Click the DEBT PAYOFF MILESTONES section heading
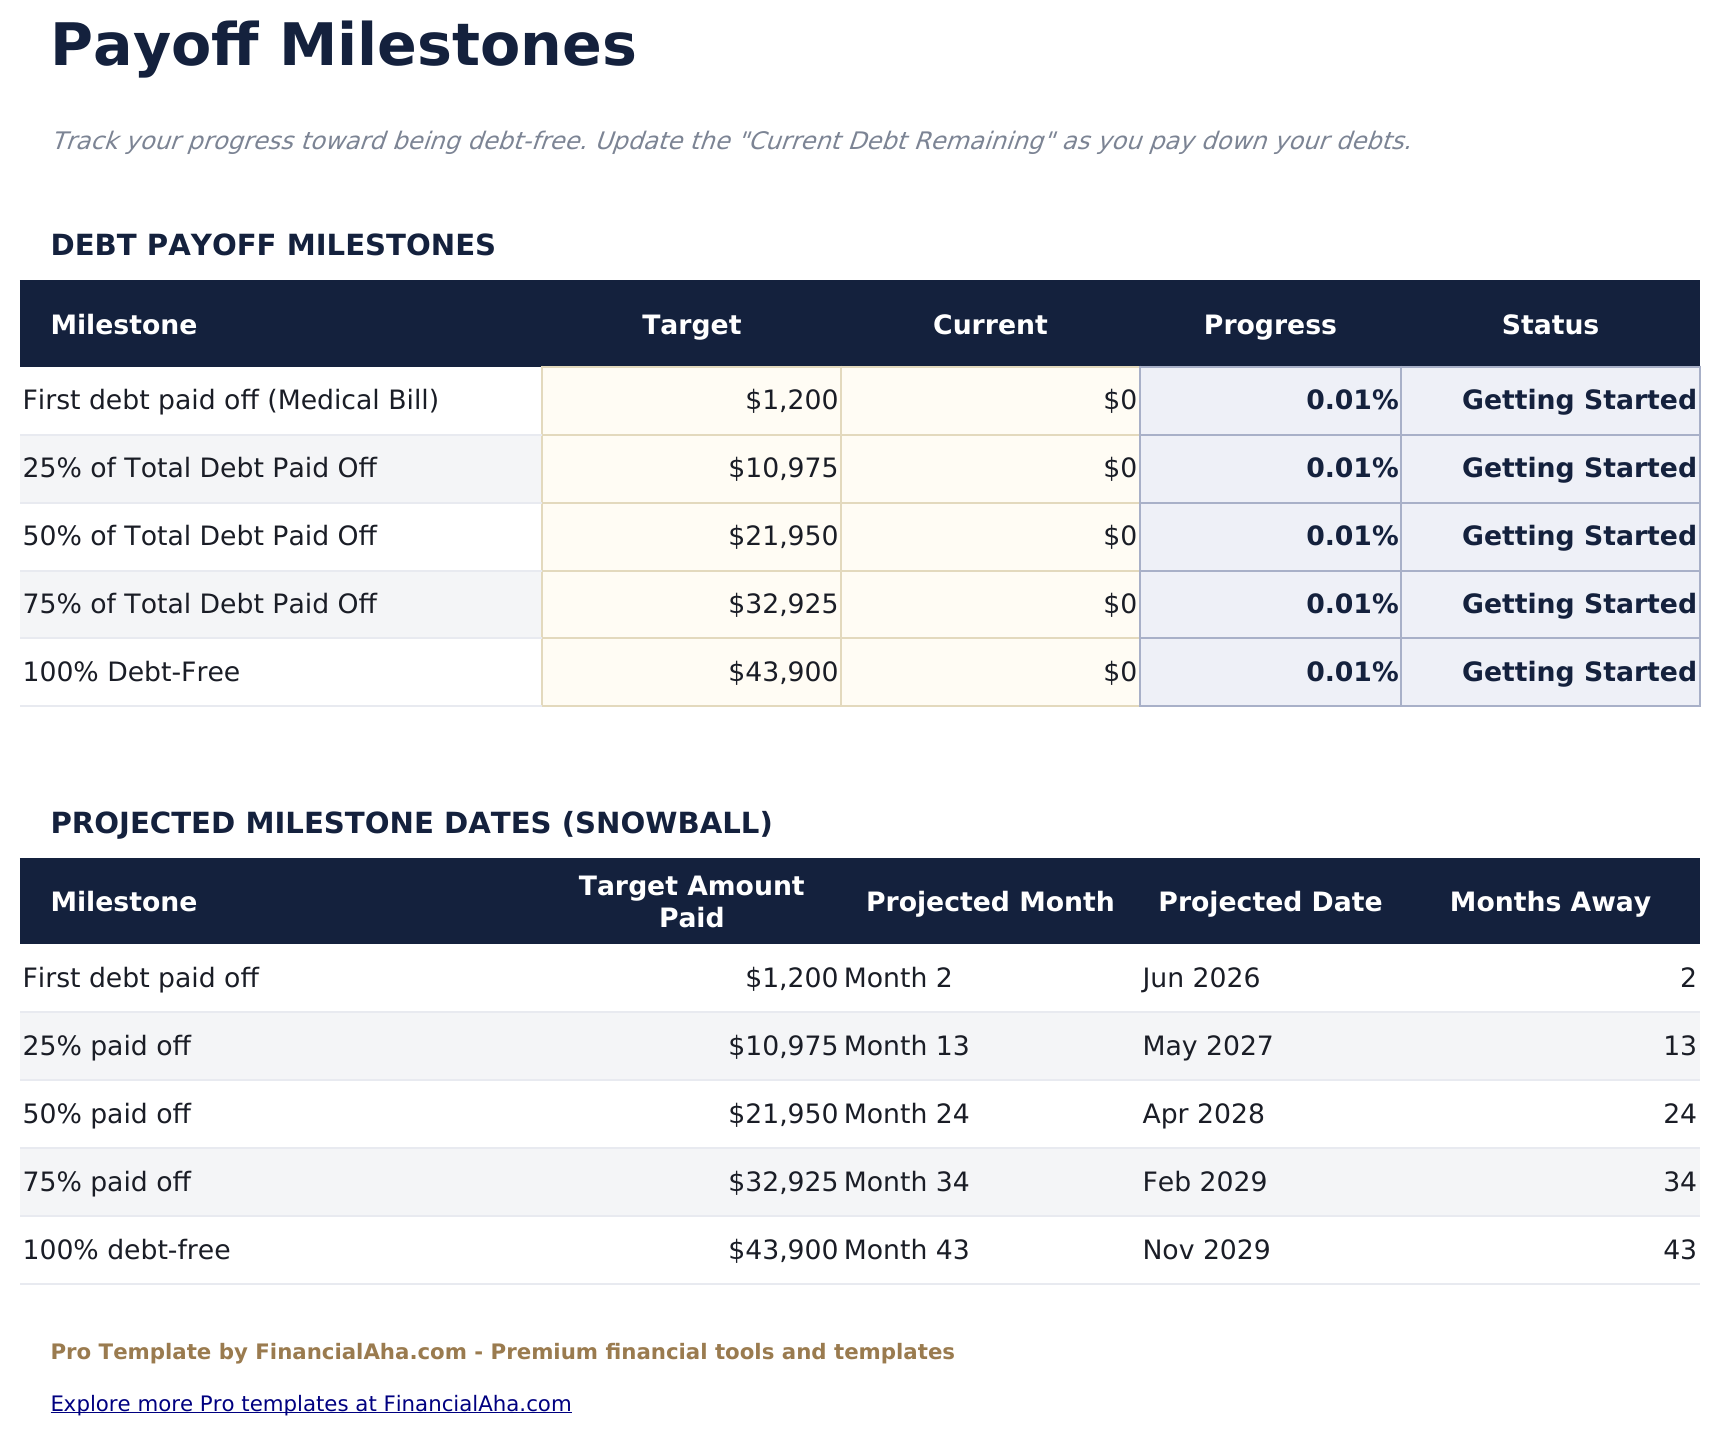This screenshot has height=1436, width=1721. (x=273, y=244)
